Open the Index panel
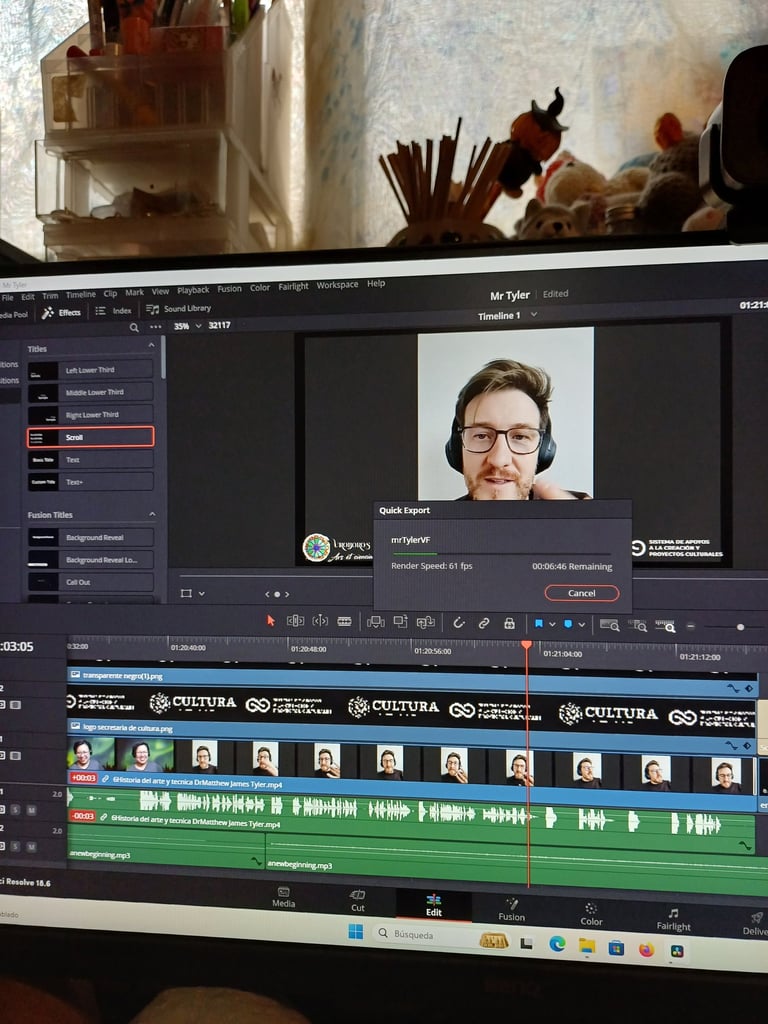 pyautogui.click(x=114, y=311)
